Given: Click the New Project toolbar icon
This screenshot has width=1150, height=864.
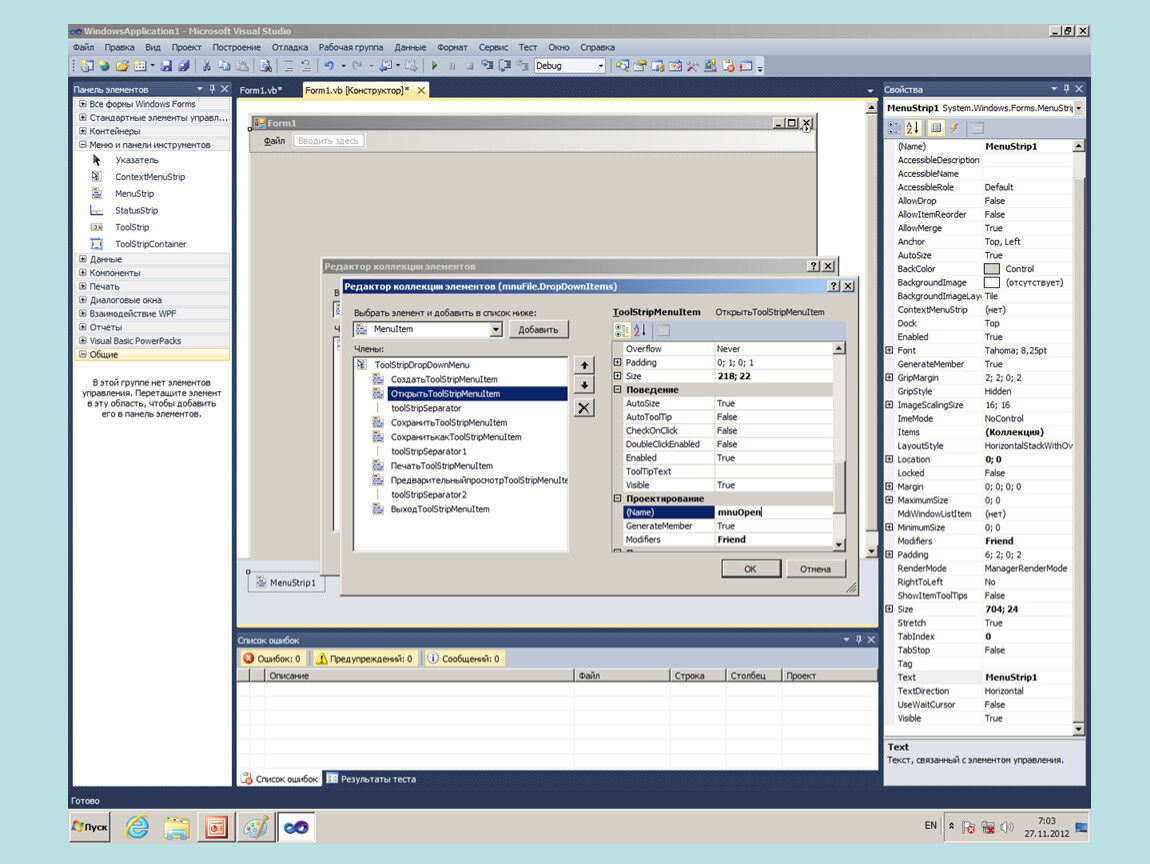Looking at the screenshot, I should [87, 66].
